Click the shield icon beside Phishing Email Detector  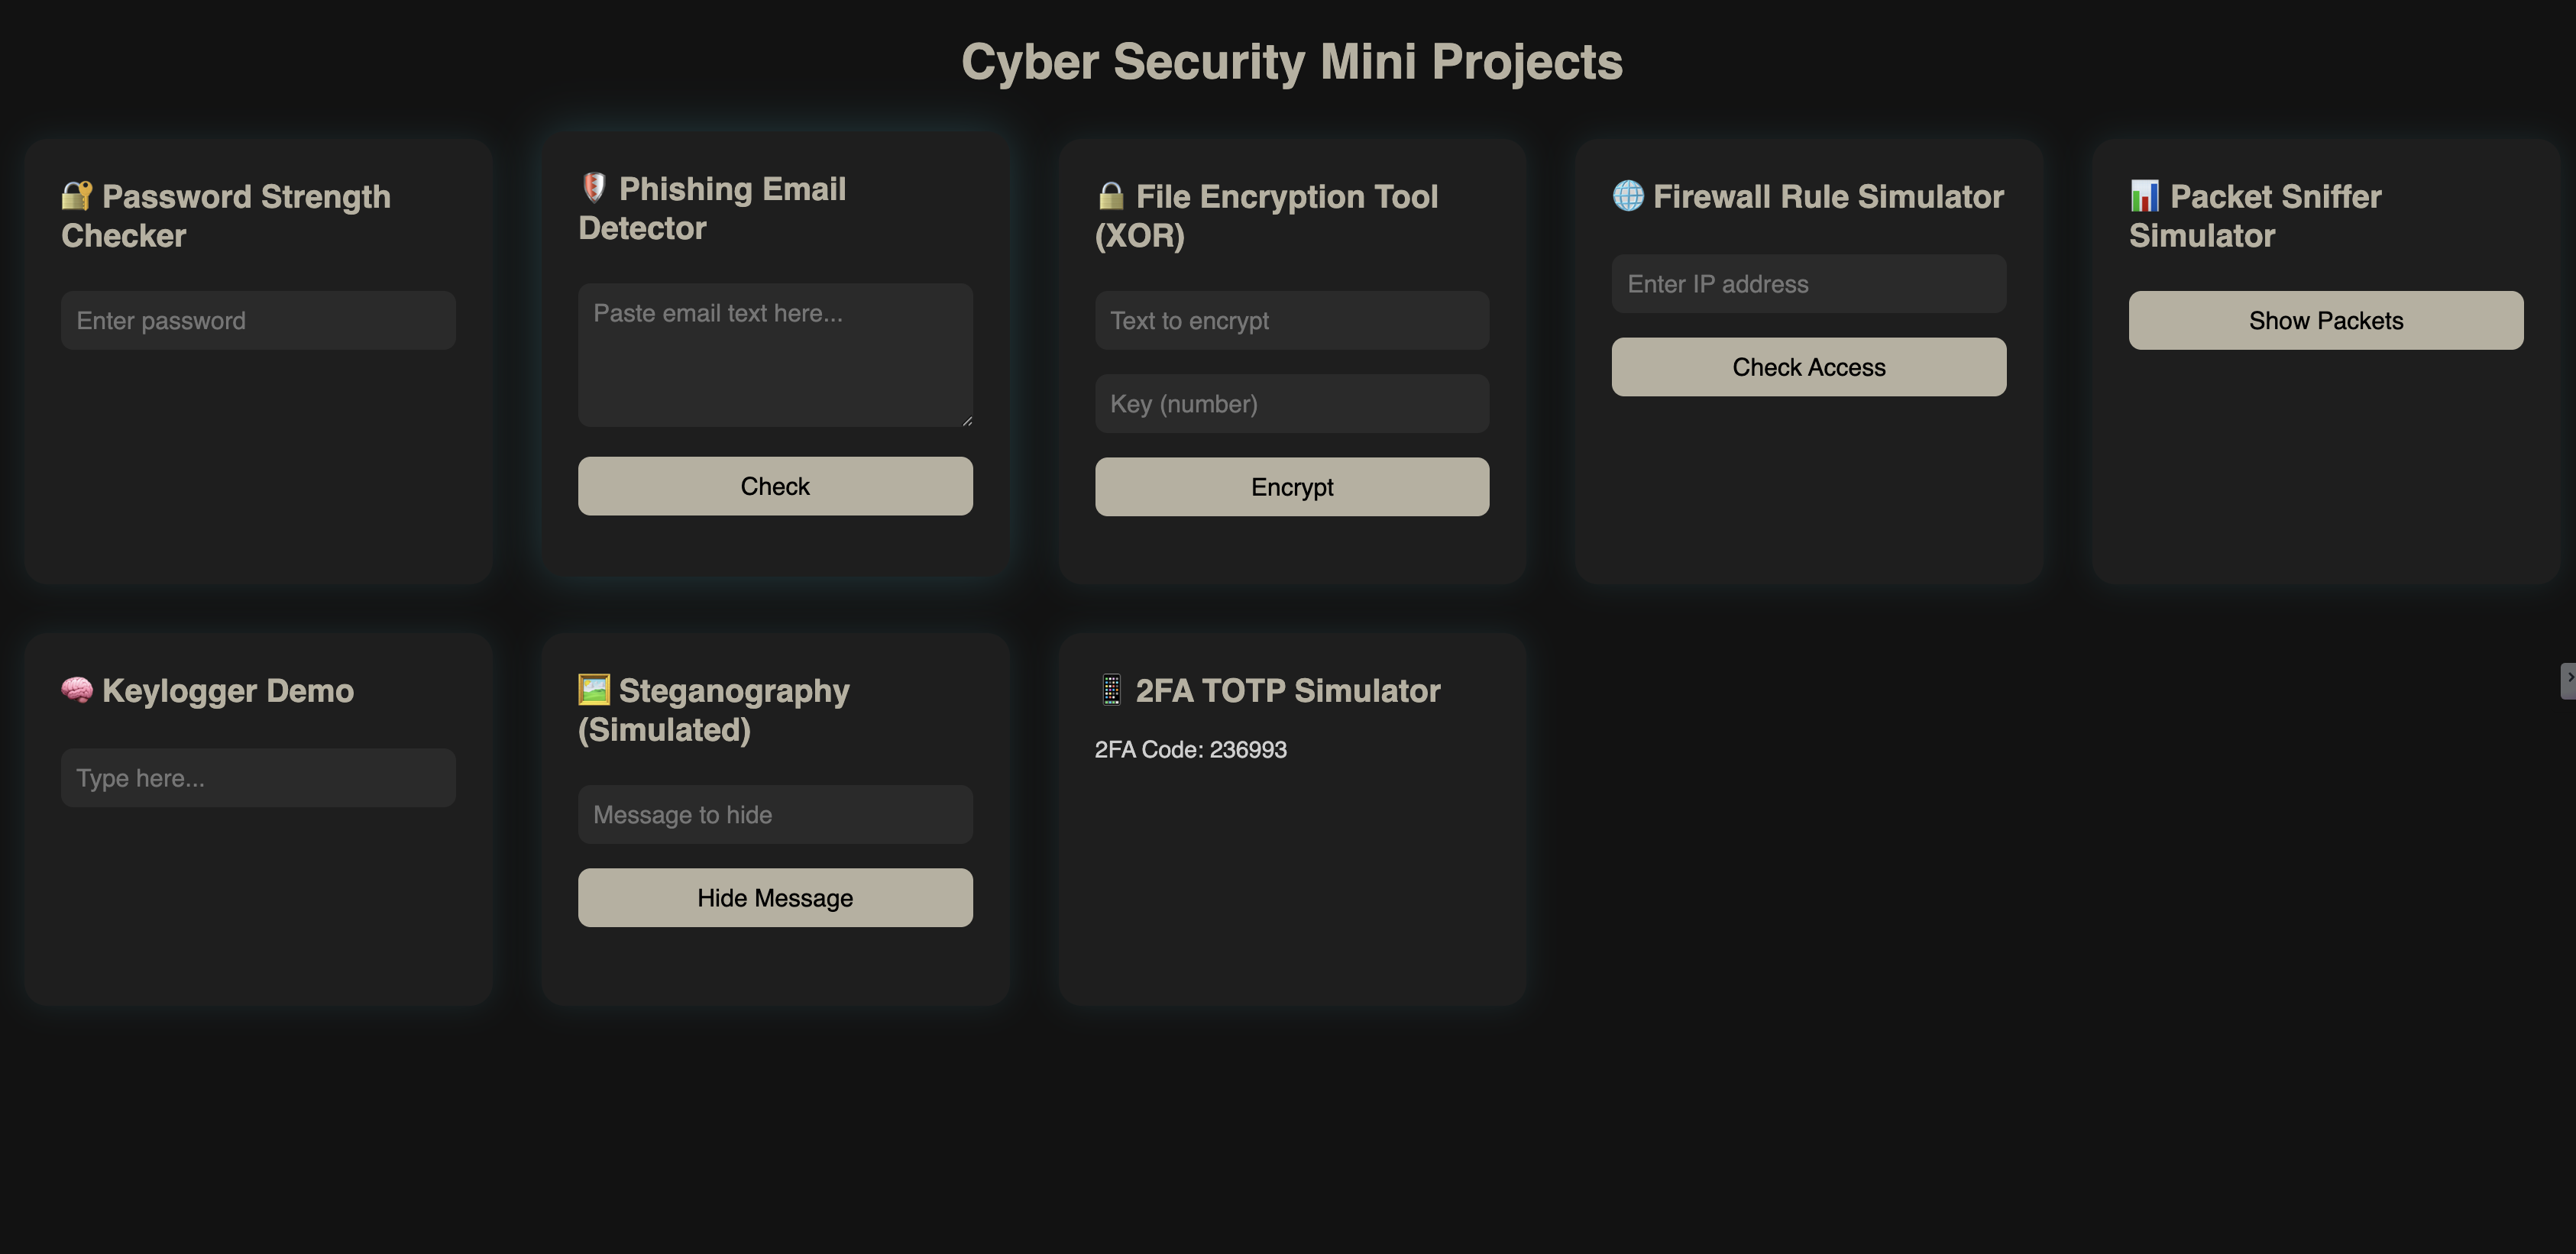[594, 188]
